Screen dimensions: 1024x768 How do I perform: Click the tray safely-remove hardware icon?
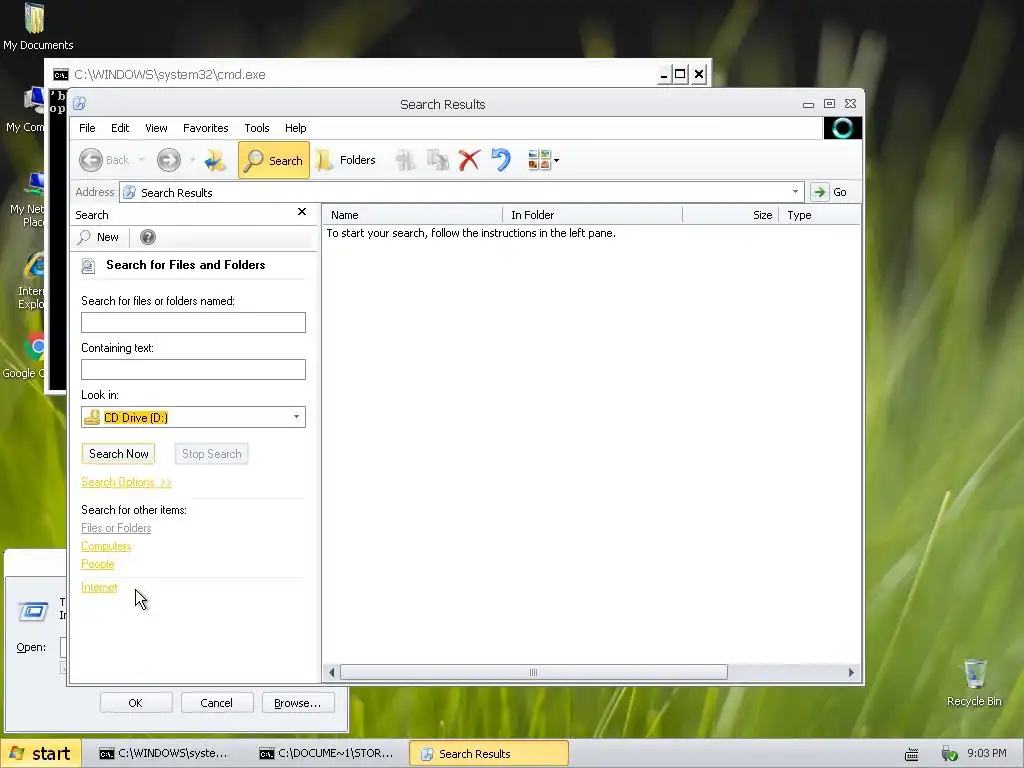[948, 754]
